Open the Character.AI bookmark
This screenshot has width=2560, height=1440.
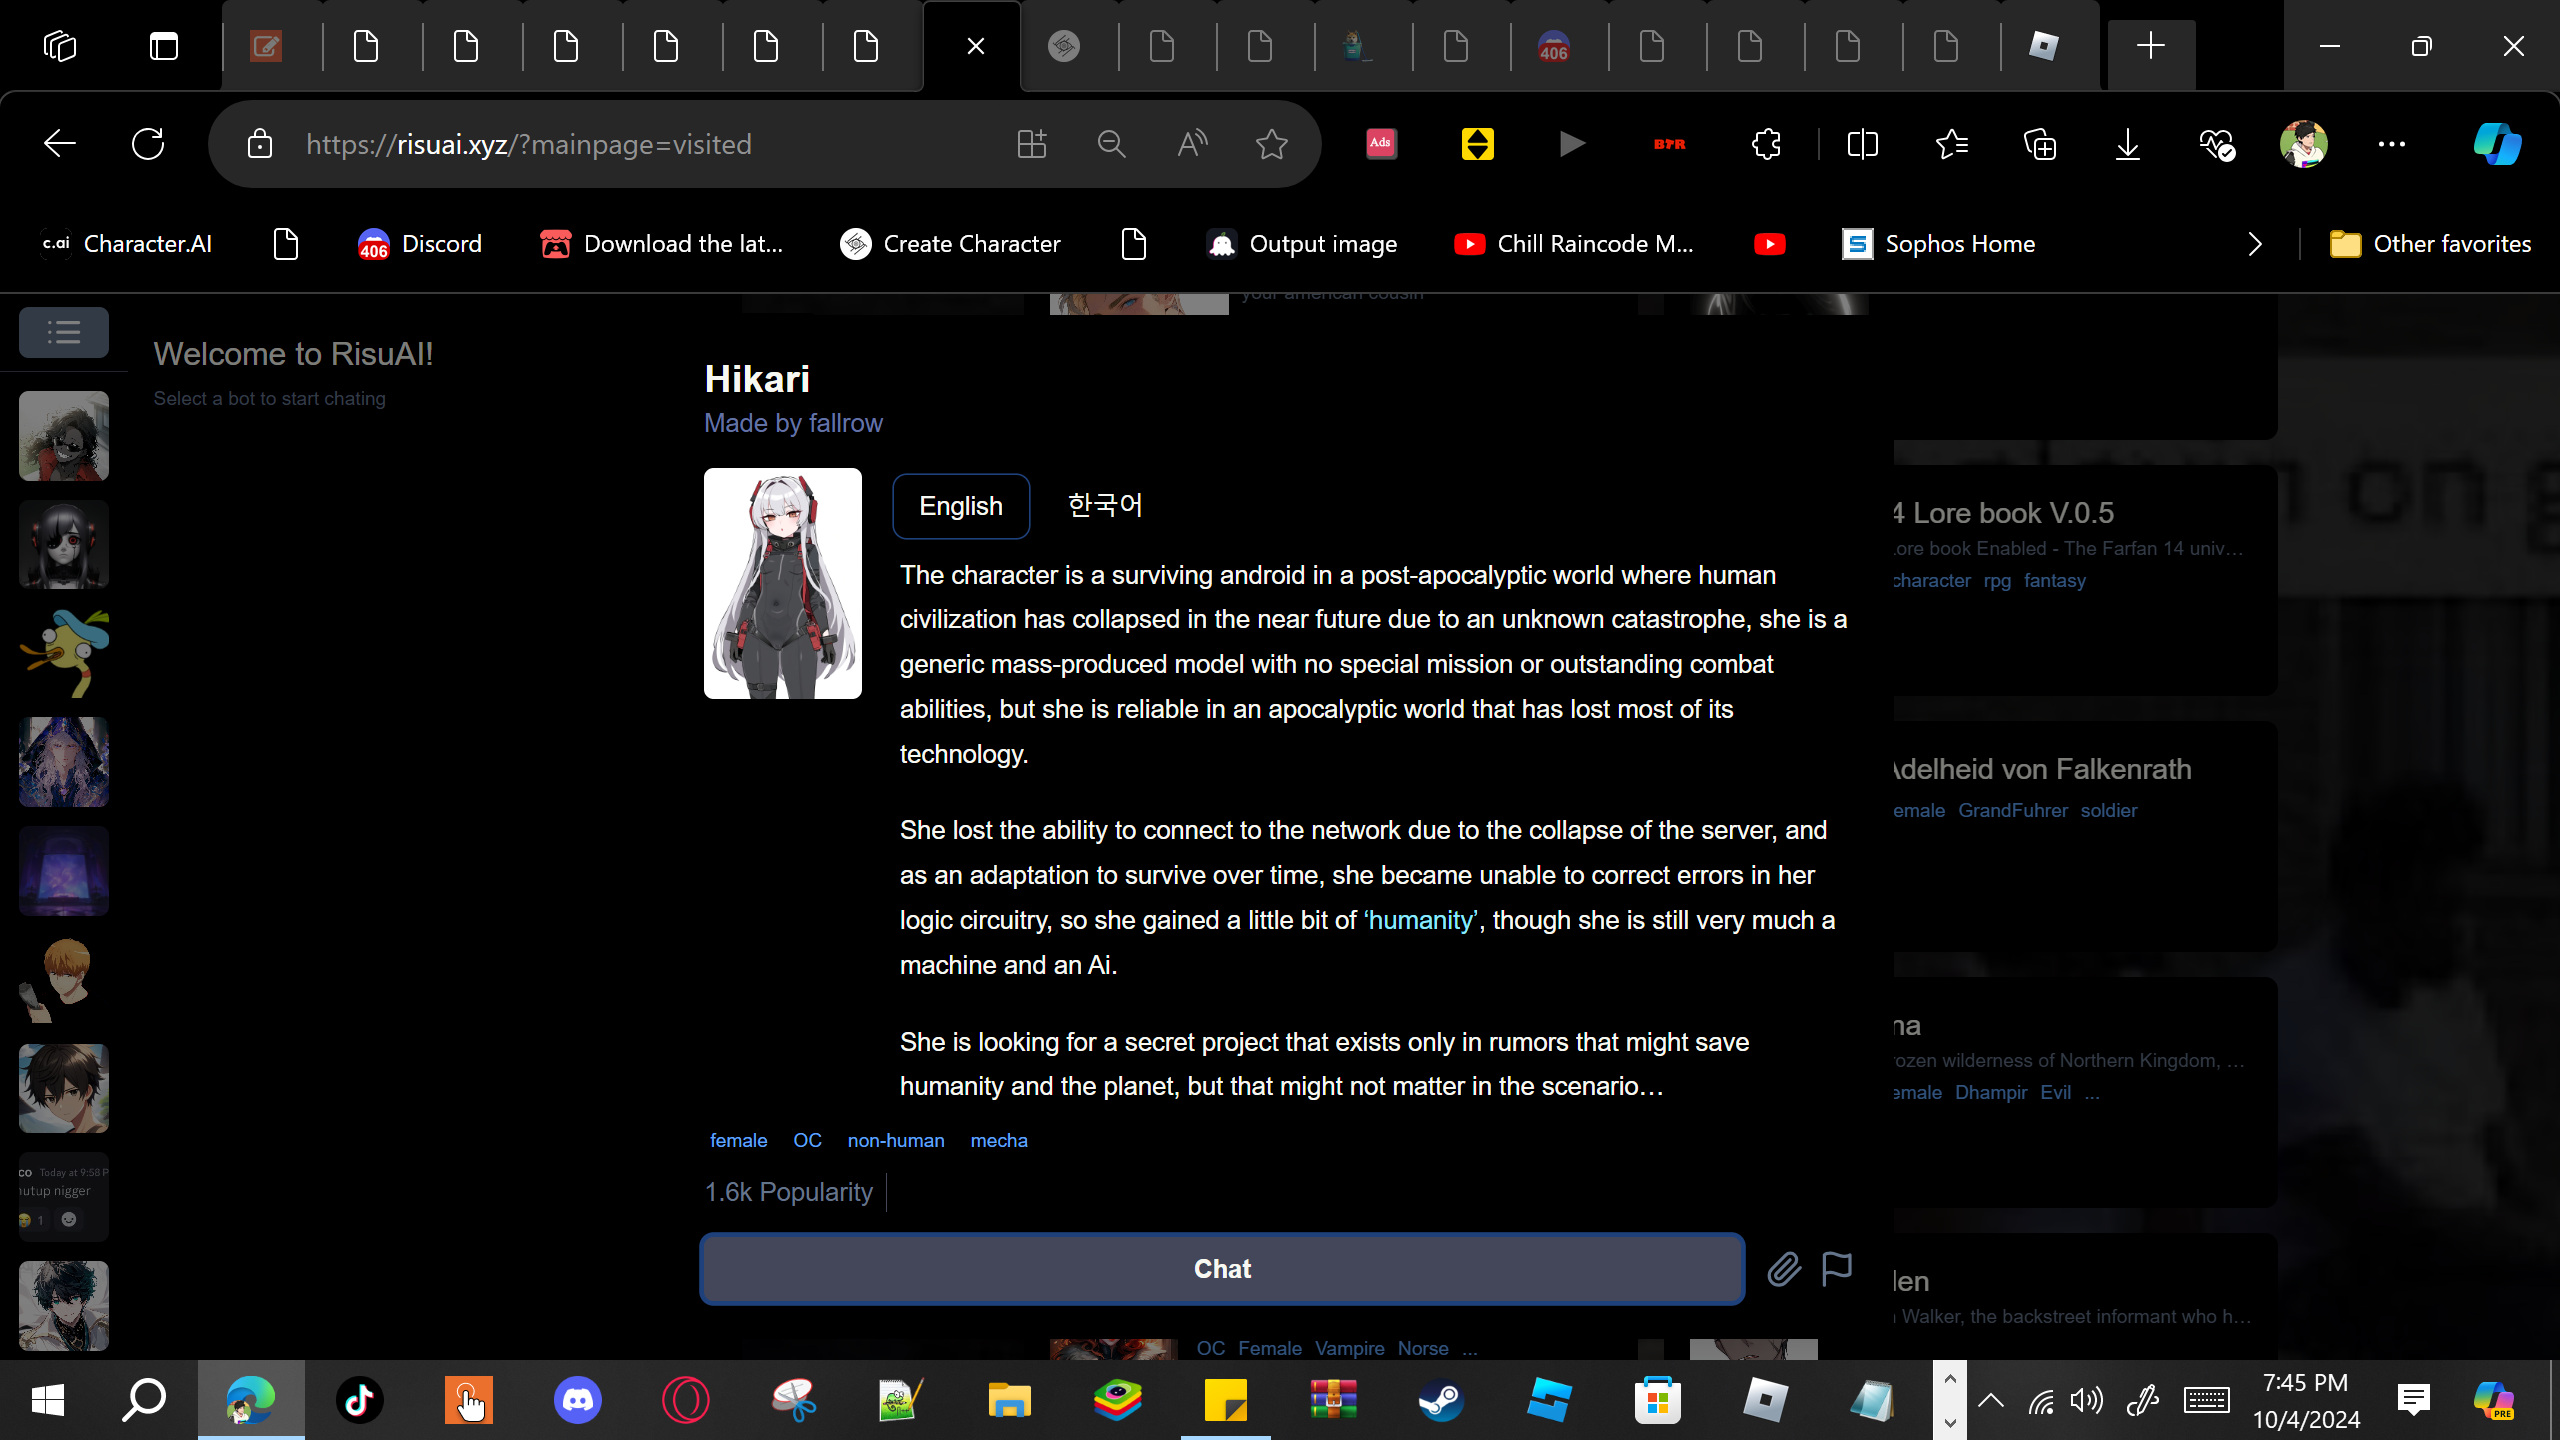click(x=127, y=244)
